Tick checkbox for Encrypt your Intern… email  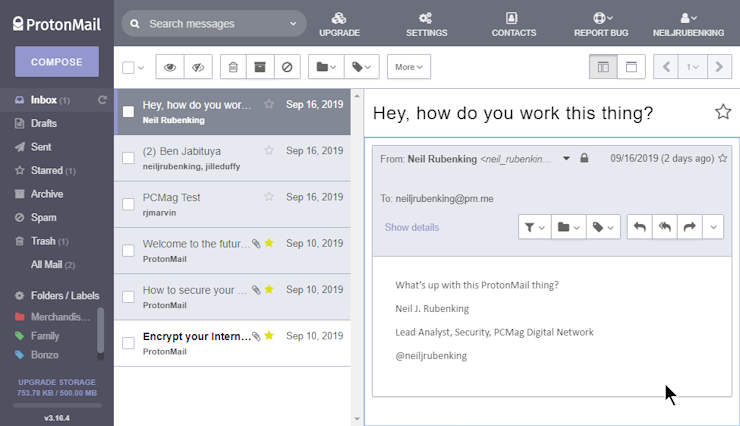pyautogui.click(x=128, y=343)
